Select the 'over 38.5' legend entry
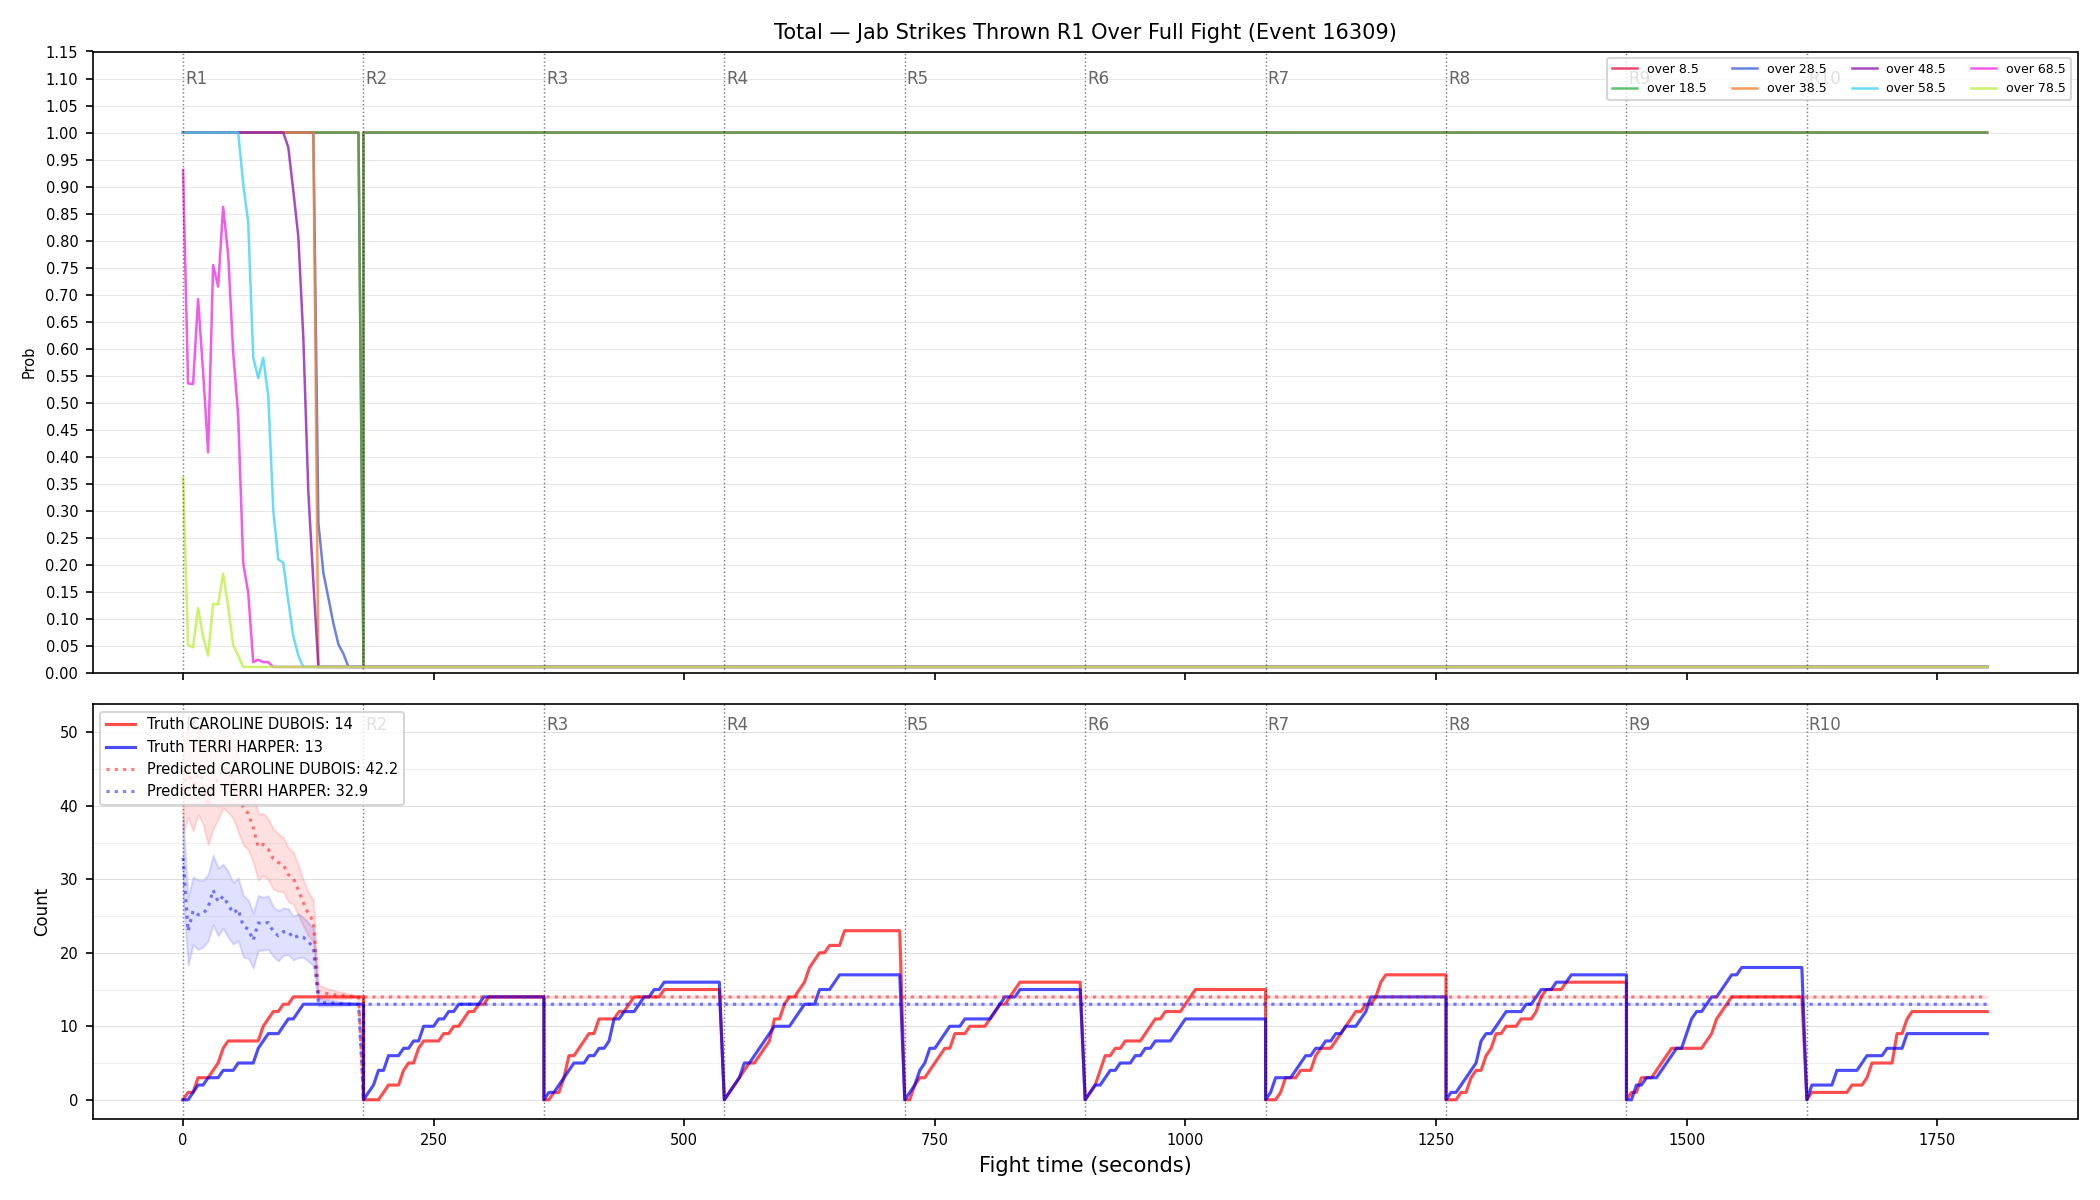The width and height of the screenshot is (2100, 1200). coord(1779,88)
